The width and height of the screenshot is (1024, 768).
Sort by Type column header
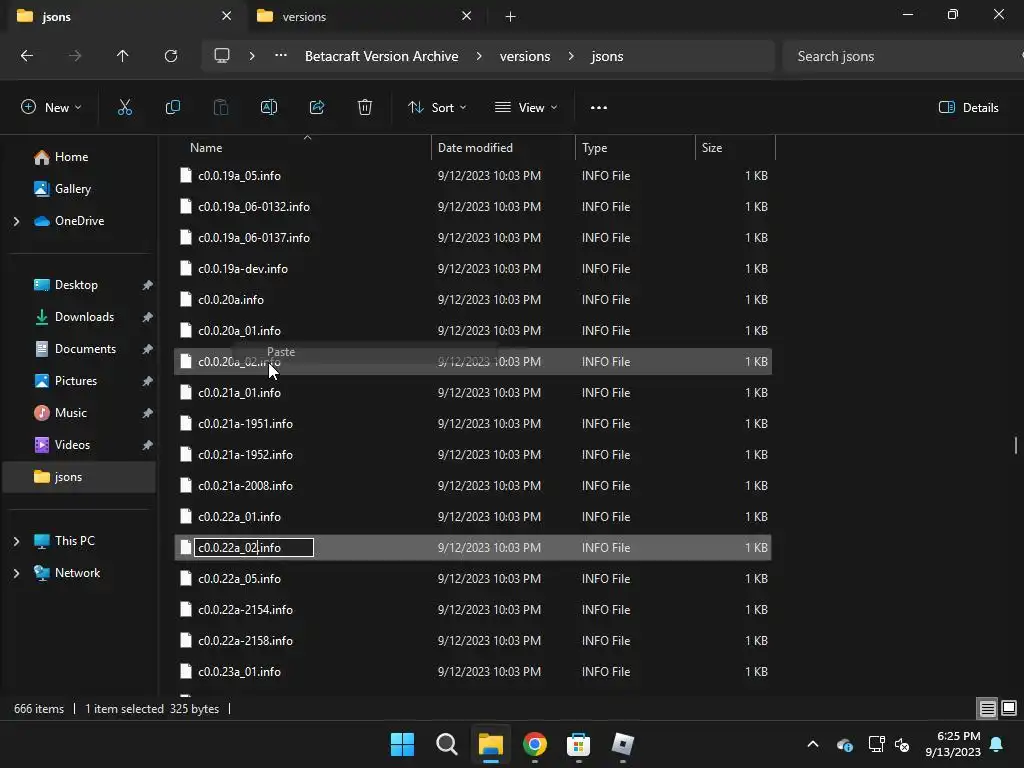(635, 148)
